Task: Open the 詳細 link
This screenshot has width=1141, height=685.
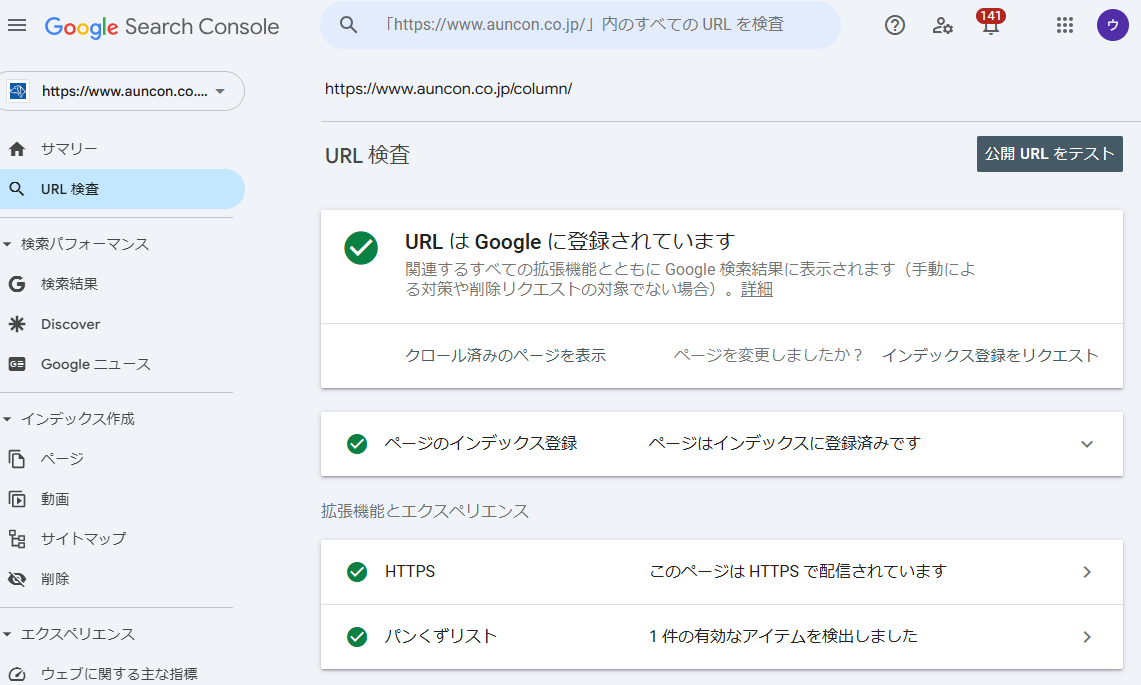Action: [757, 290]
